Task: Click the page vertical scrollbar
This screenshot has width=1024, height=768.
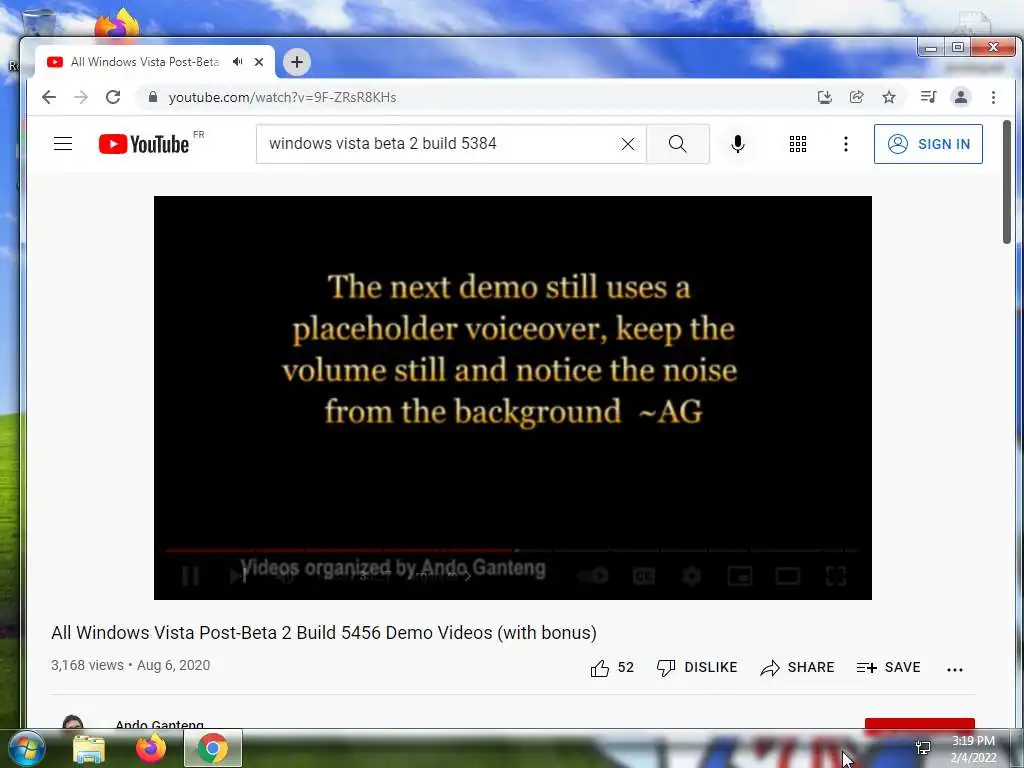Action: click(x=1007, y=183)
